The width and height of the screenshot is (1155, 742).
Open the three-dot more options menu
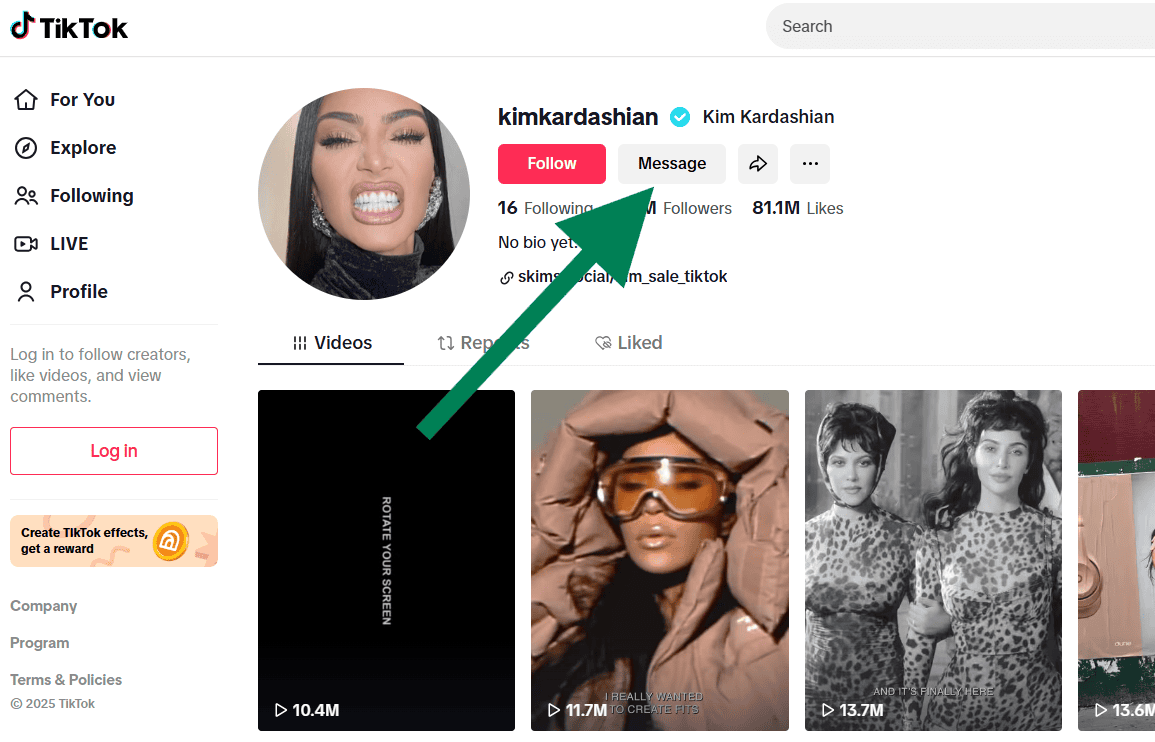pos(810,164)
